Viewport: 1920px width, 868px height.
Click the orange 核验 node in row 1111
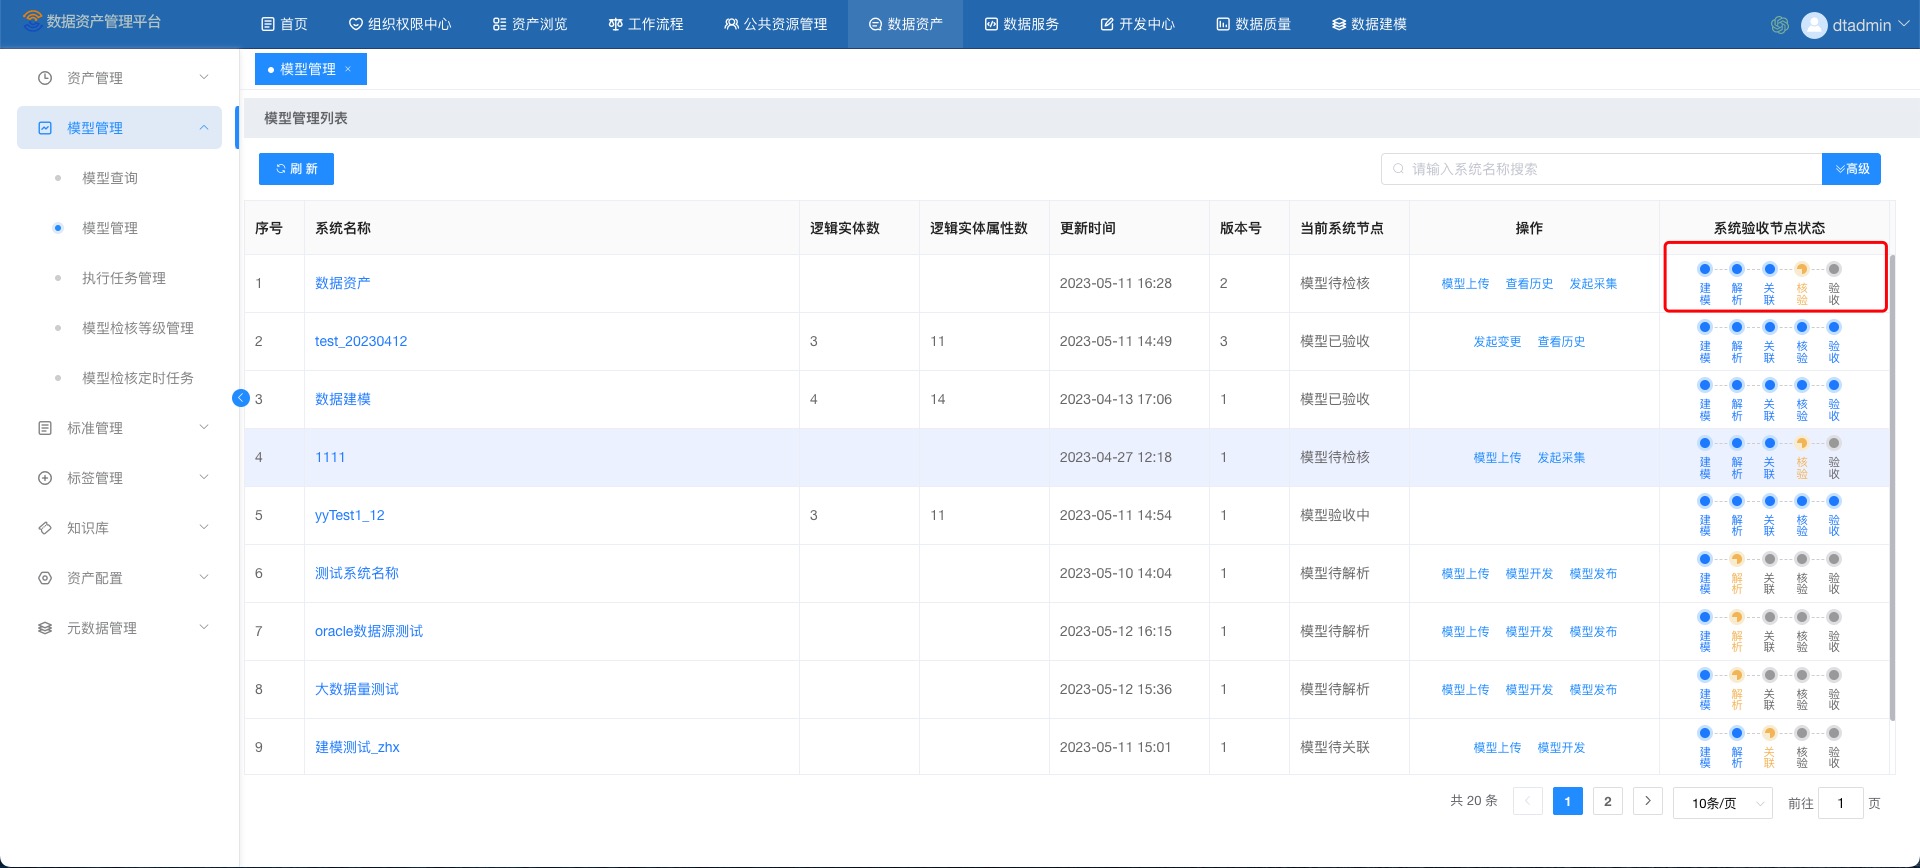1802,443
